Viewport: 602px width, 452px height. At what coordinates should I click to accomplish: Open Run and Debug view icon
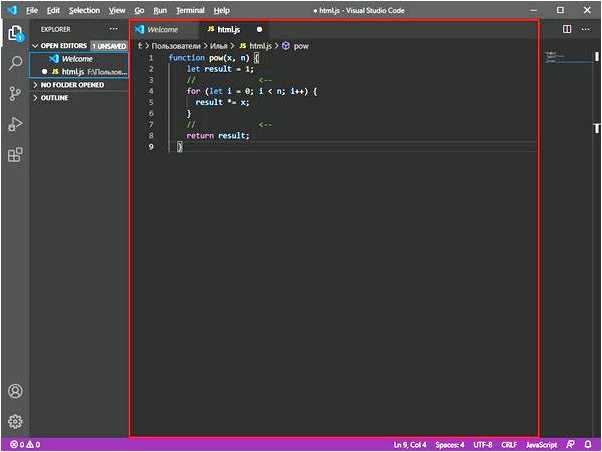point(15,124)
